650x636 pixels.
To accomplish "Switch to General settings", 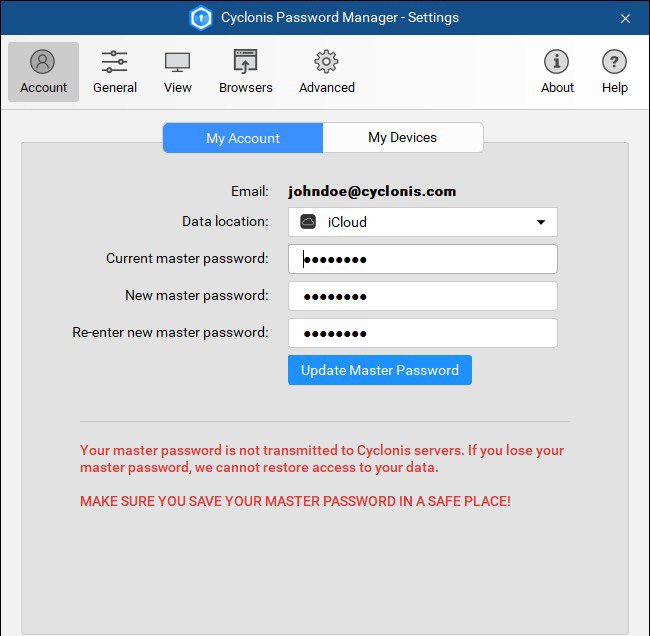I will click(115, 72).
